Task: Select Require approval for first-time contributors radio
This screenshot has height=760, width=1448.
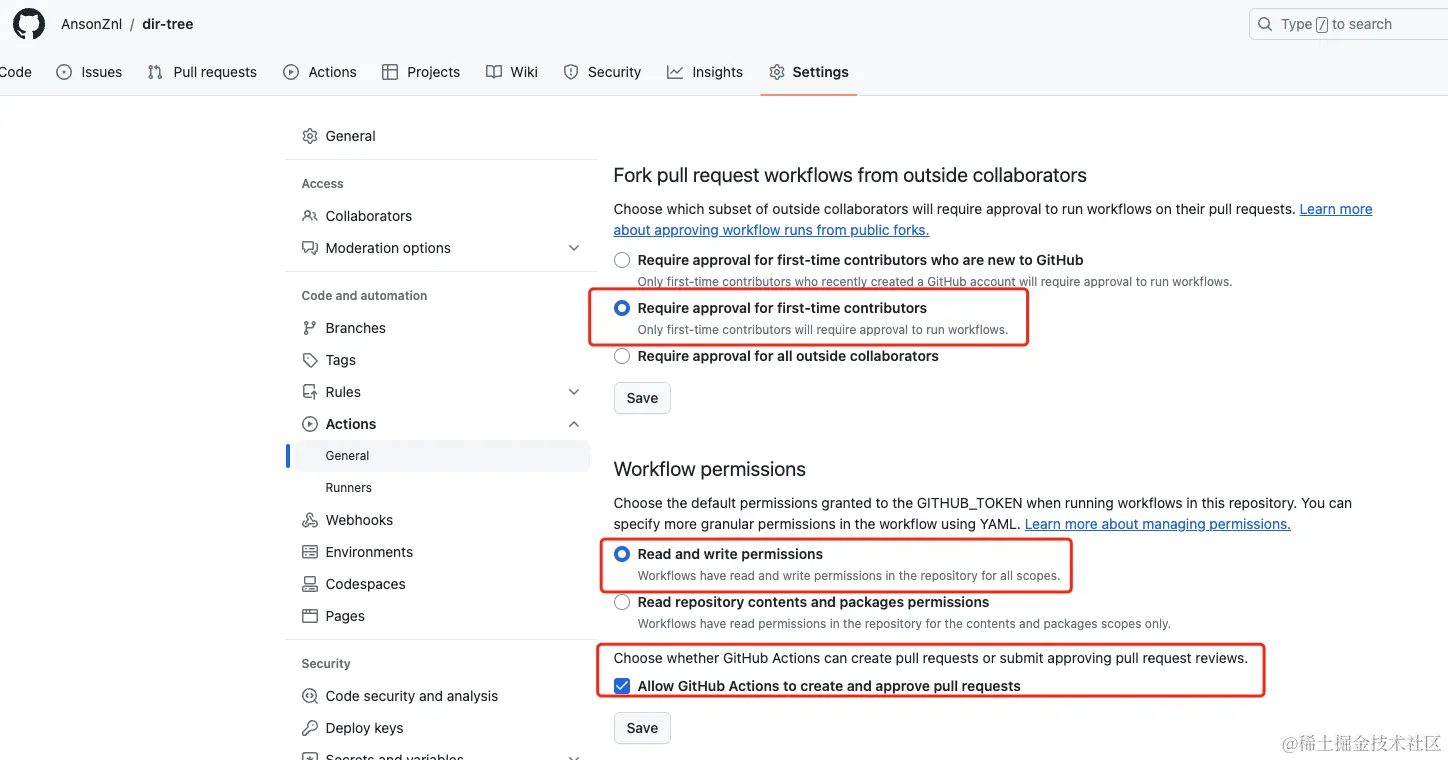Action: coord(622,308)
